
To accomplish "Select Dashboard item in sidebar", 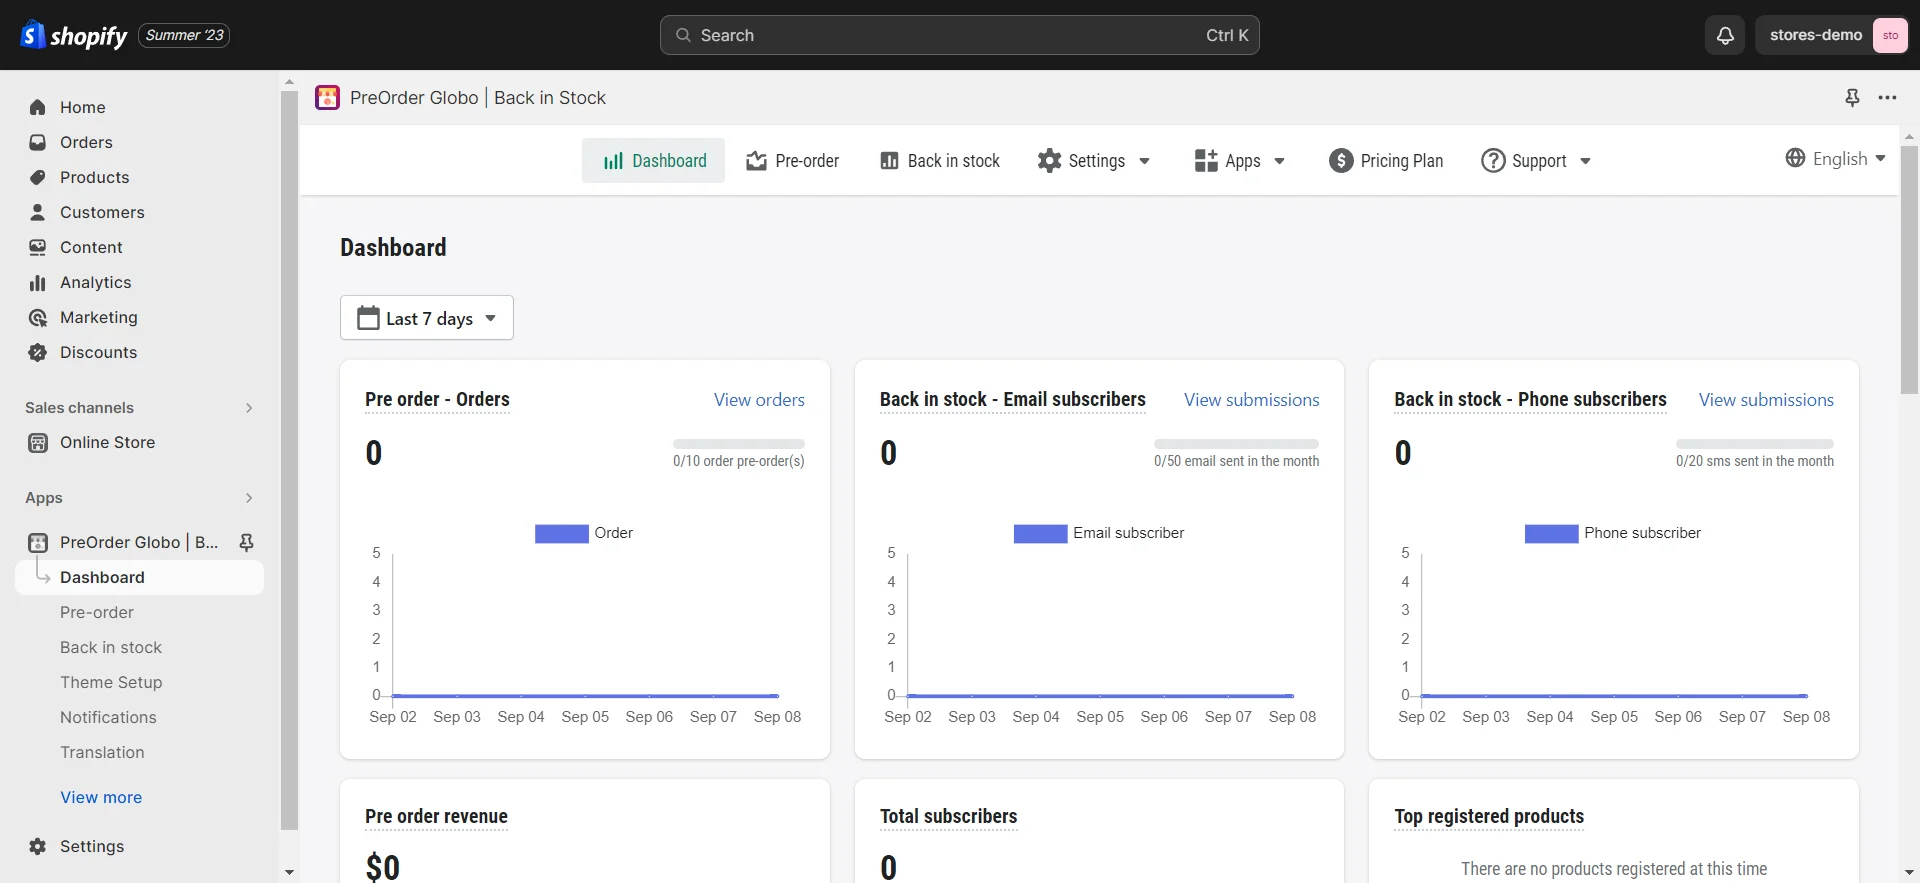I will (x=139, y=577).
